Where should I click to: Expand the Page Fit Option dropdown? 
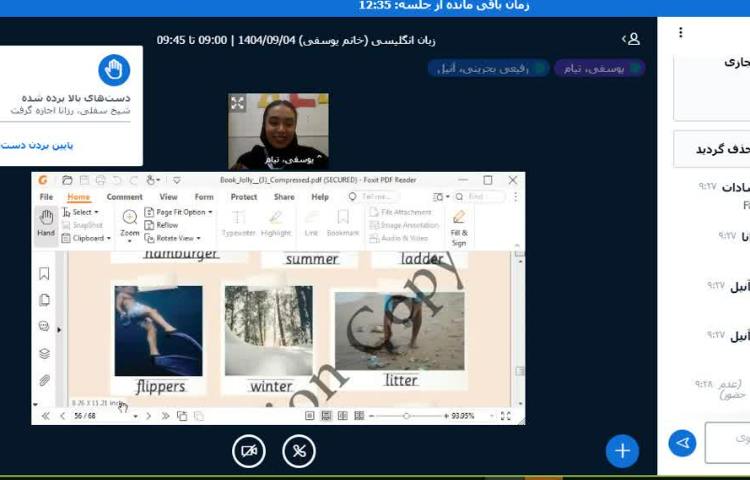click(178, 212)
